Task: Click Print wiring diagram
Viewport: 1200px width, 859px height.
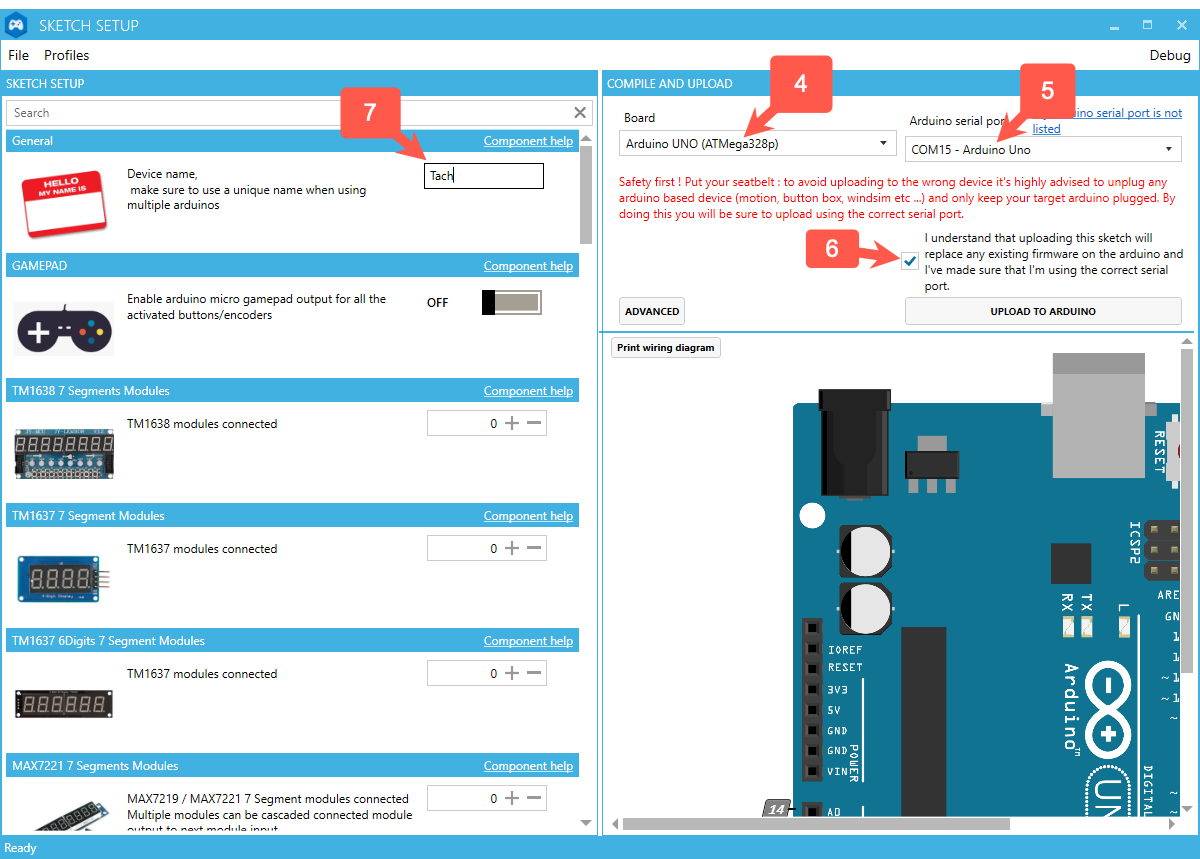Action: point(666,348)
